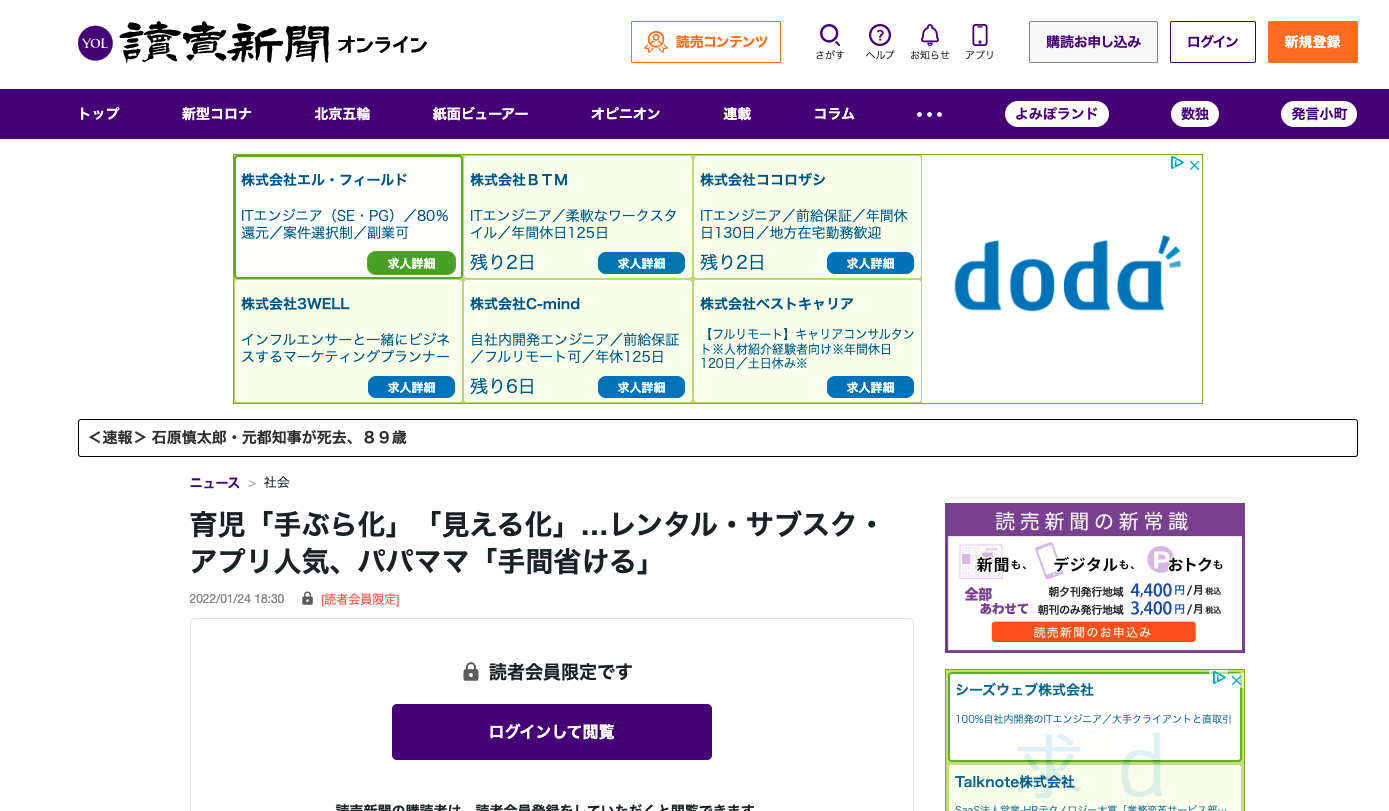Click the AdChoices triangle icon on the sidebar ad

[x=1219, y=679]
